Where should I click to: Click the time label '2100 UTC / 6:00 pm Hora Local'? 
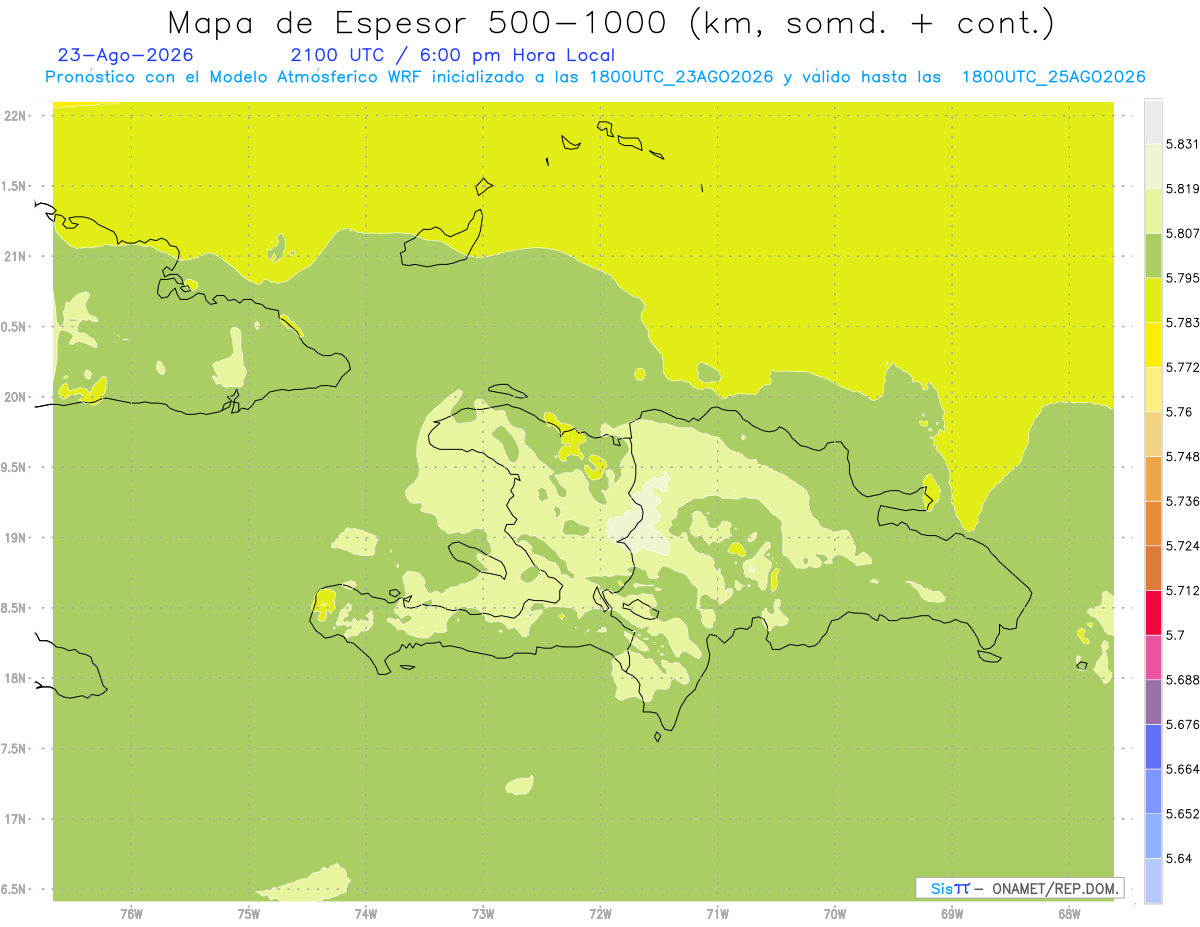point(453,56)
